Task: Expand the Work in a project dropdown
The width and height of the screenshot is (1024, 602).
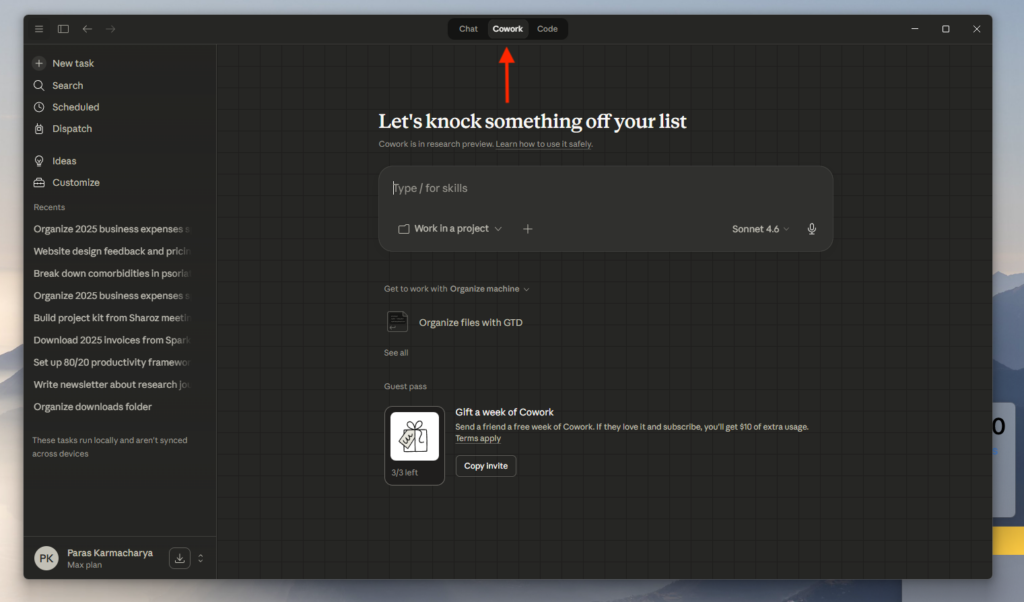Action: pyautogui.click(x=450, y=229)
